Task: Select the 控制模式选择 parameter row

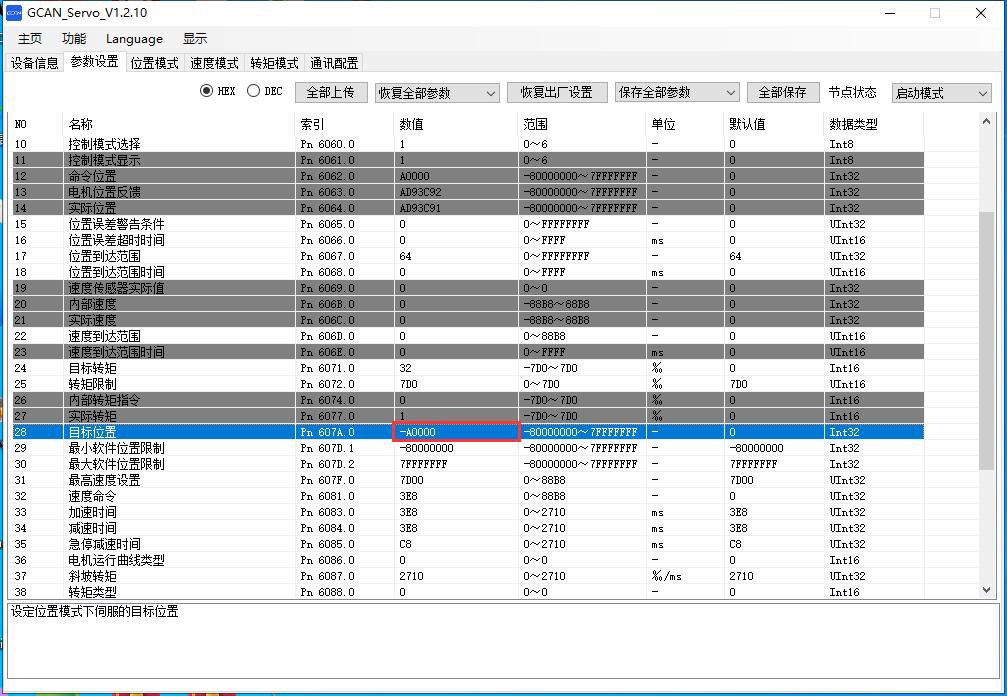Action: point(104,144)
